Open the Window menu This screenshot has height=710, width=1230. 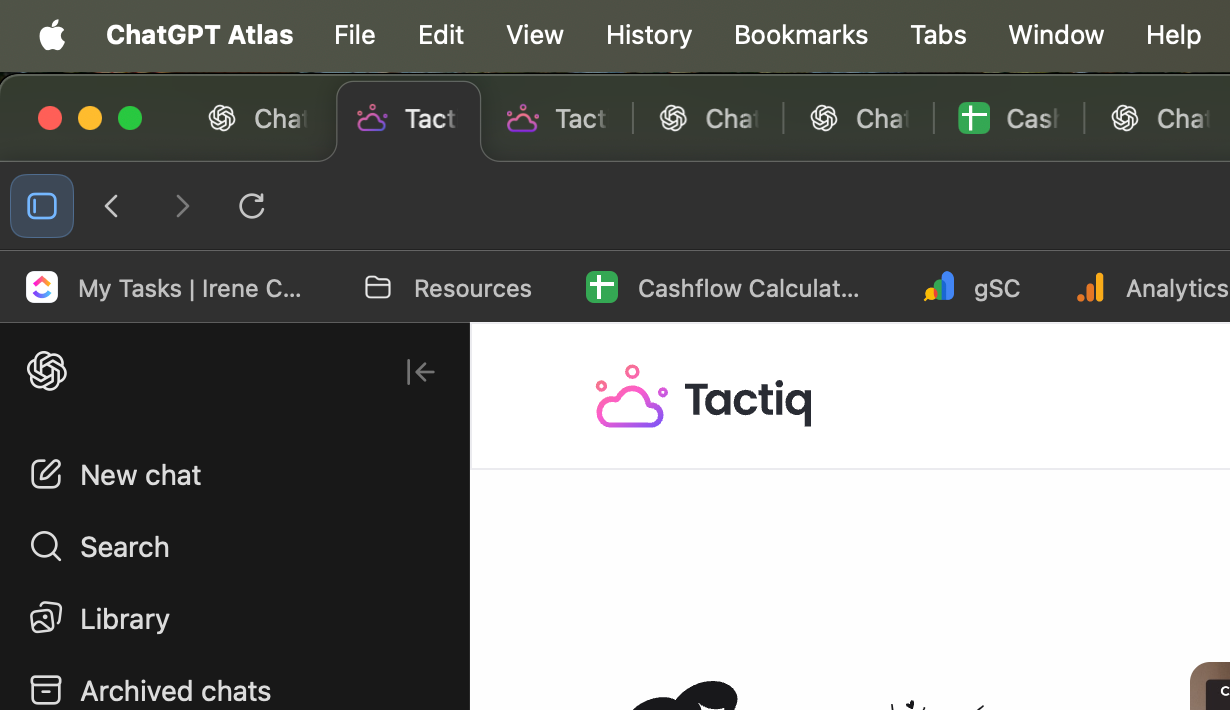point(1056,35)
